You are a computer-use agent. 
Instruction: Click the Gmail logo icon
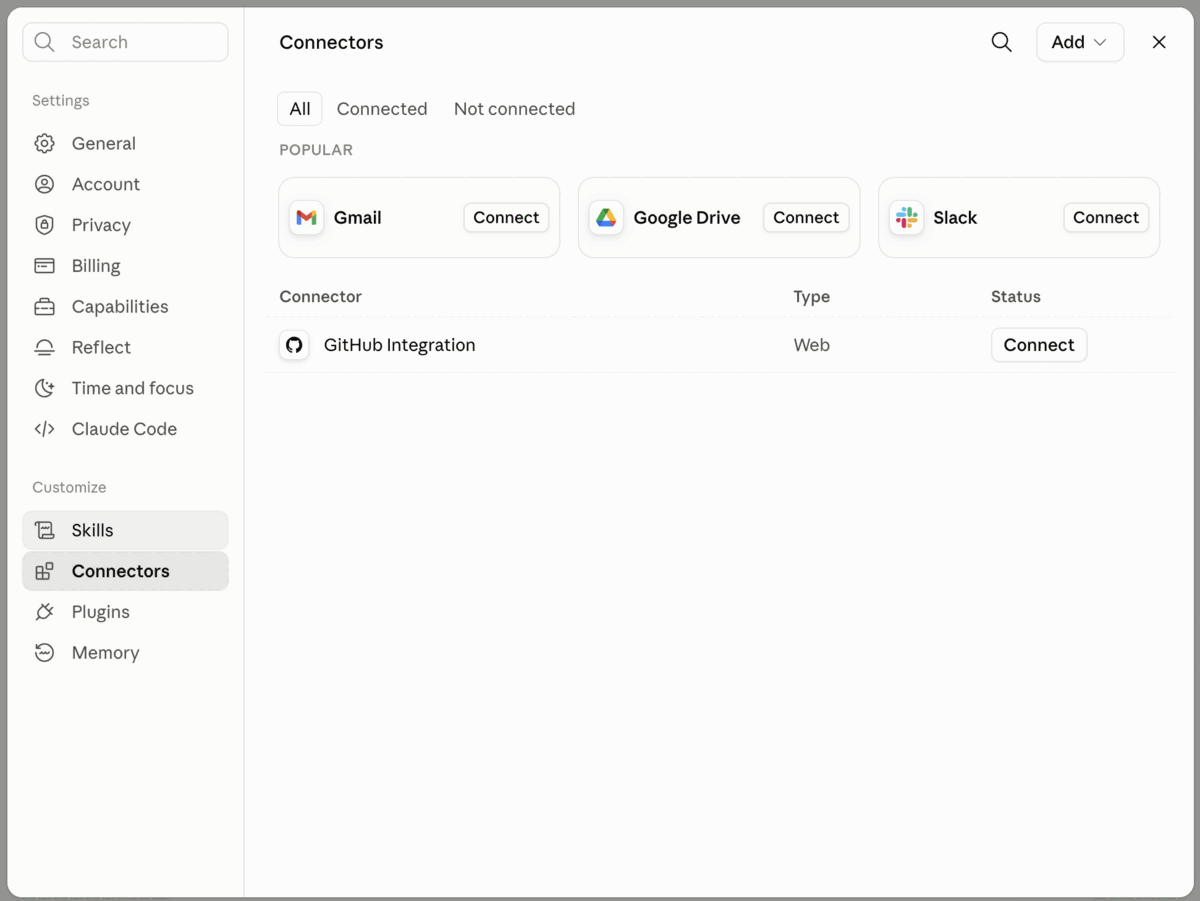(x=306, y=218)
